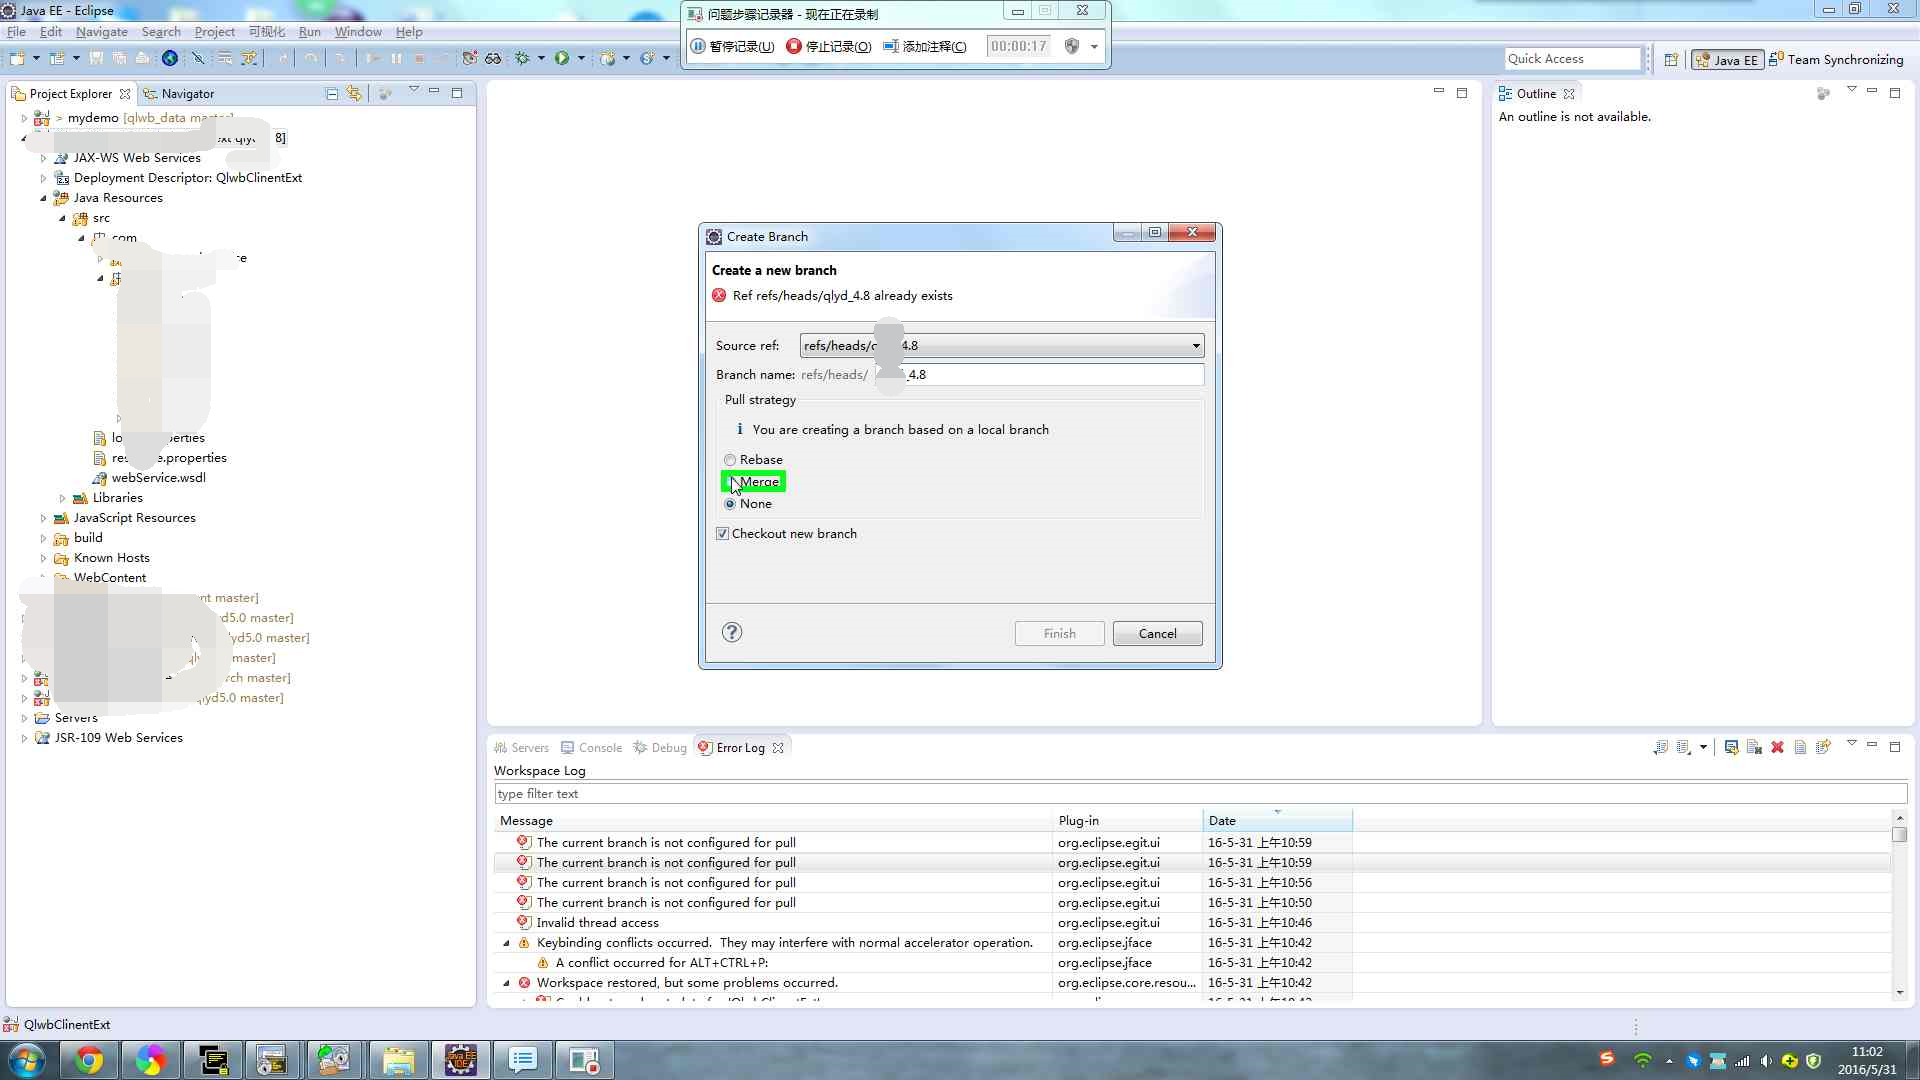Select the Rebase pull strategy radio button

point(729,459)
